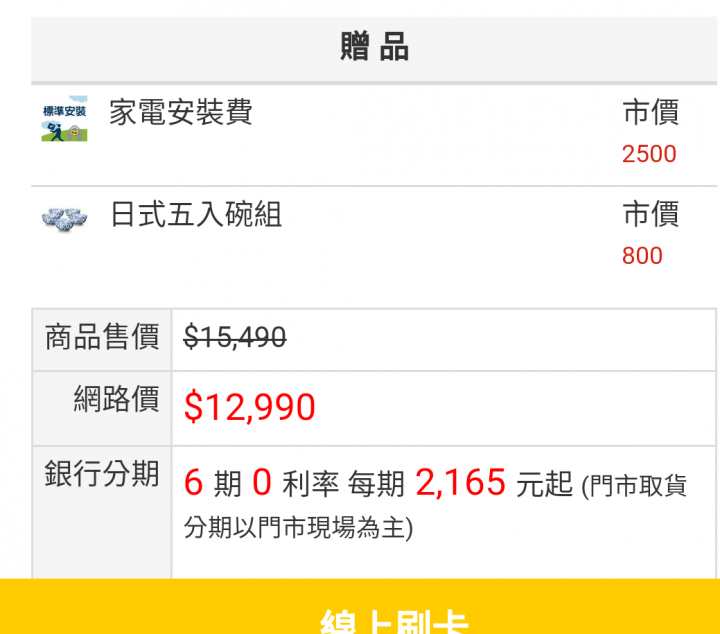Click the 商品售價 row label
720x634 pixels.
click(102, 337)
